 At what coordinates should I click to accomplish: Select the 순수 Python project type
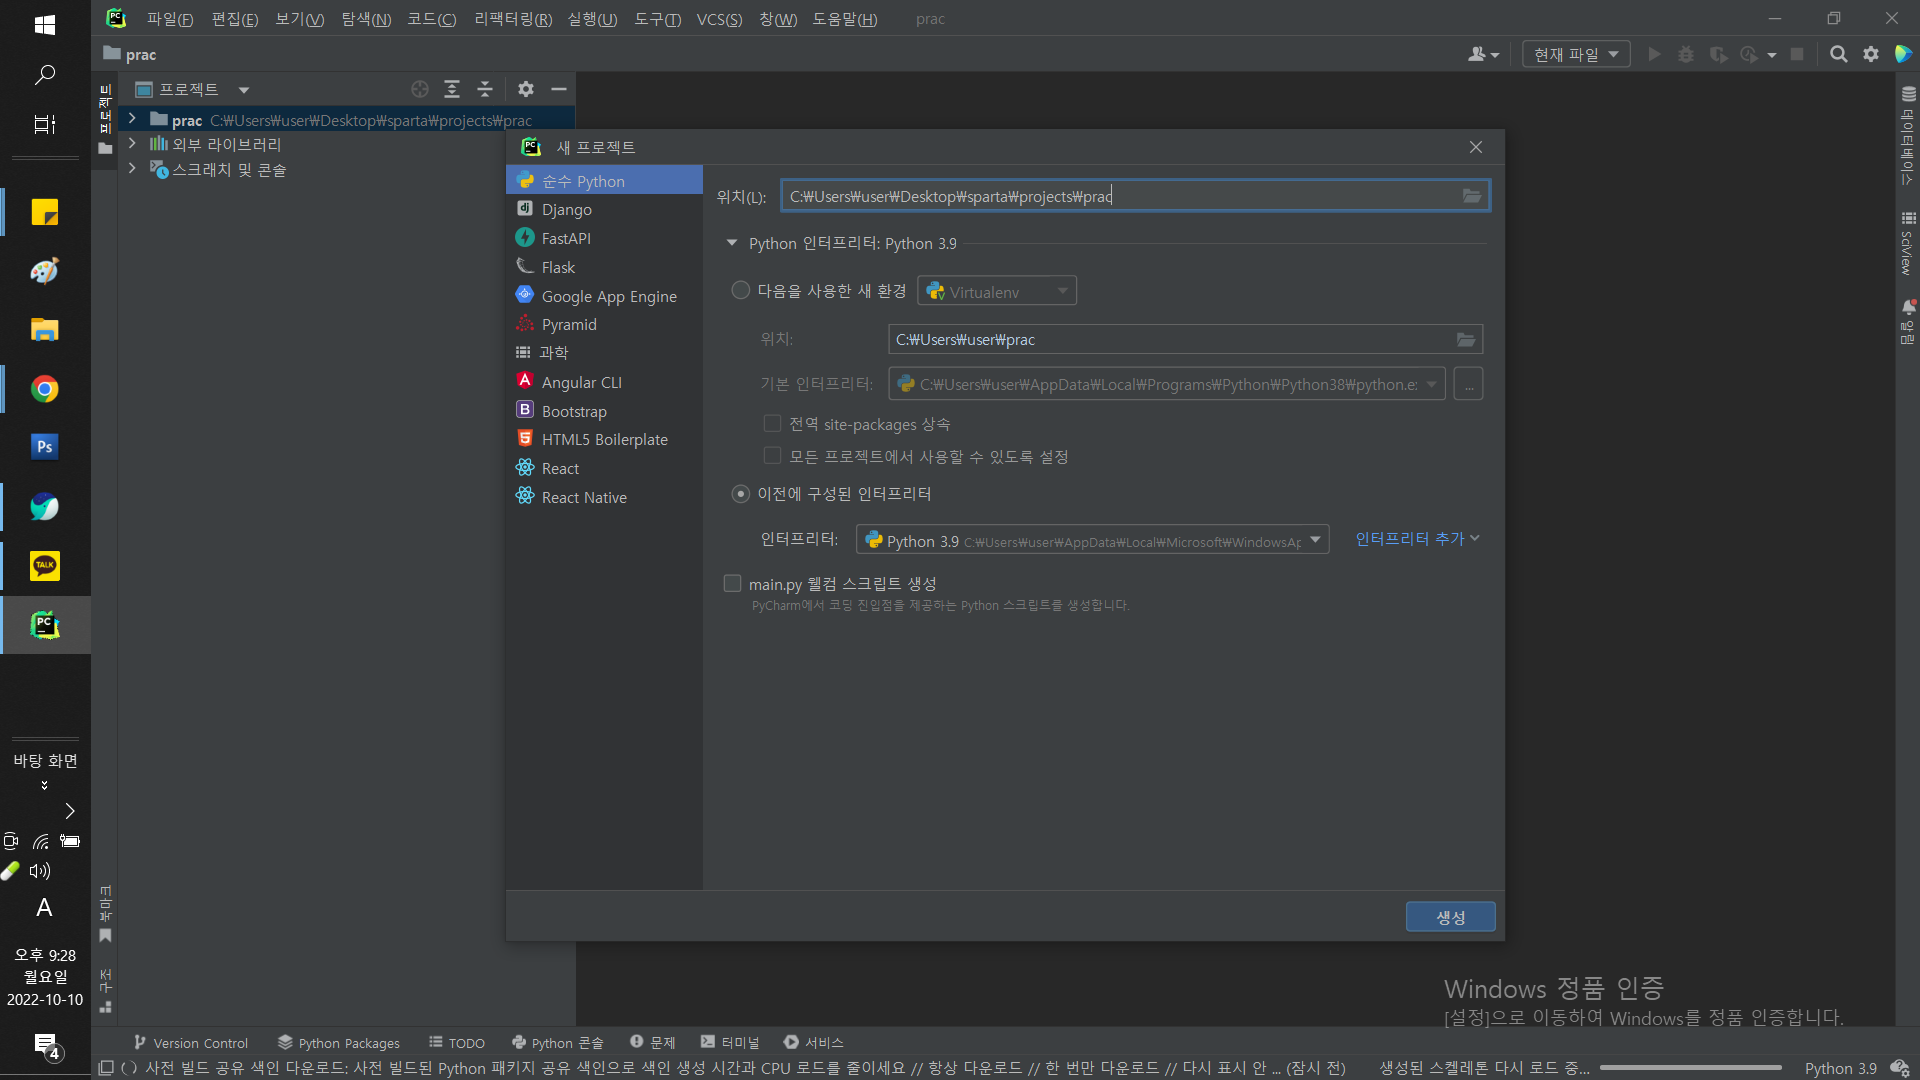(604, 181)
